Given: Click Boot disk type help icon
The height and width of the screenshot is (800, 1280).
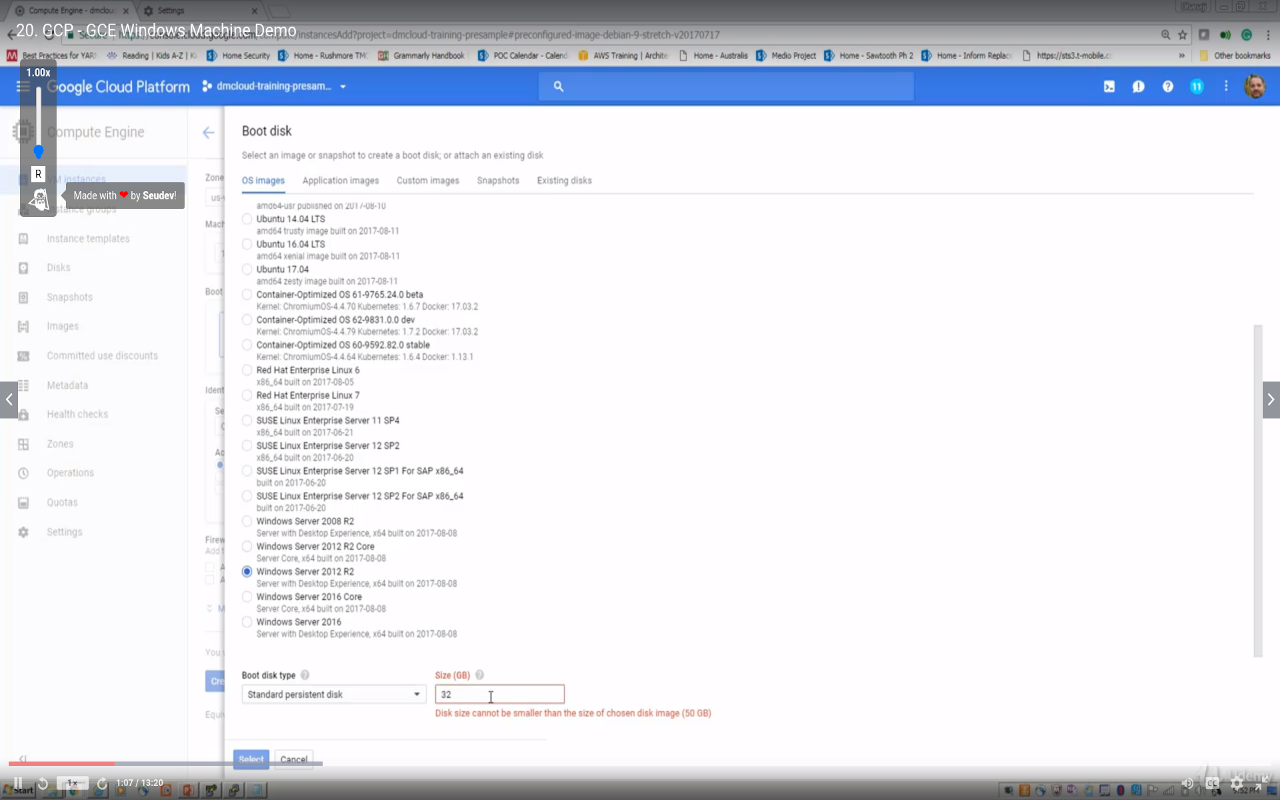Looking at the screenshot, I should click(305, 675).
